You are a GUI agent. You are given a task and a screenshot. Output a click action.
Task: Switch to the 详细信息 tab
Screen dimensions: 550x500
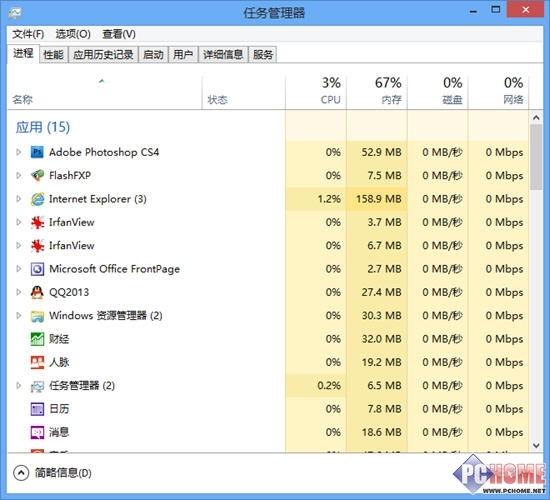223,55
